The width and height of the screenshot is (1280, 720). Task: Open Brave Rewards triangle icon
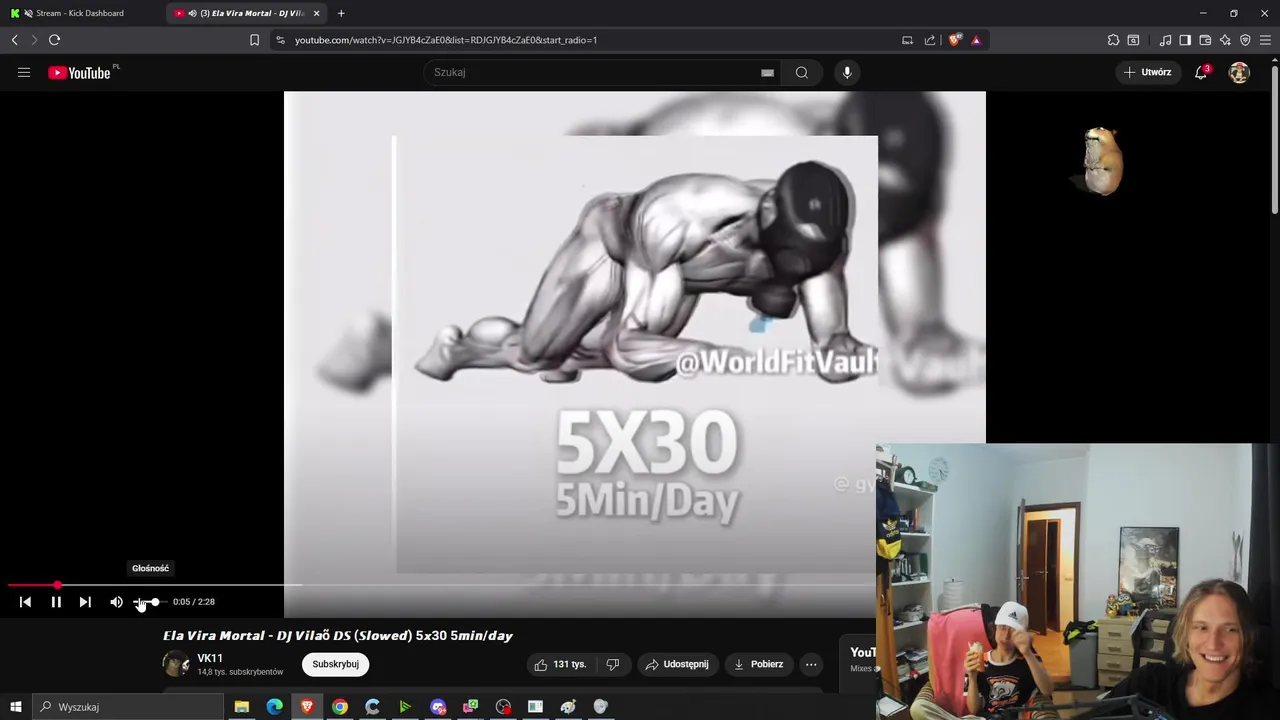coord(976,40)
